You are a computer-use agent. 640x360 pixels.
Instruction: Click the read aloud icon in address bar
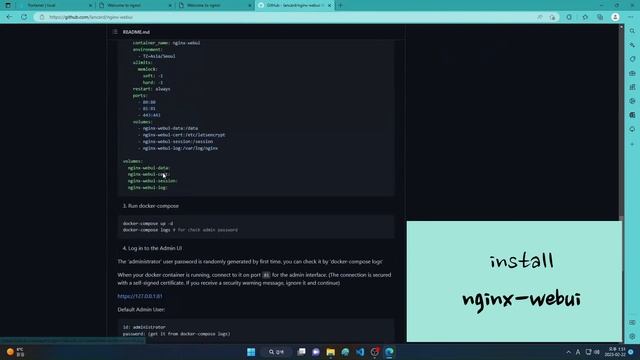540,17
